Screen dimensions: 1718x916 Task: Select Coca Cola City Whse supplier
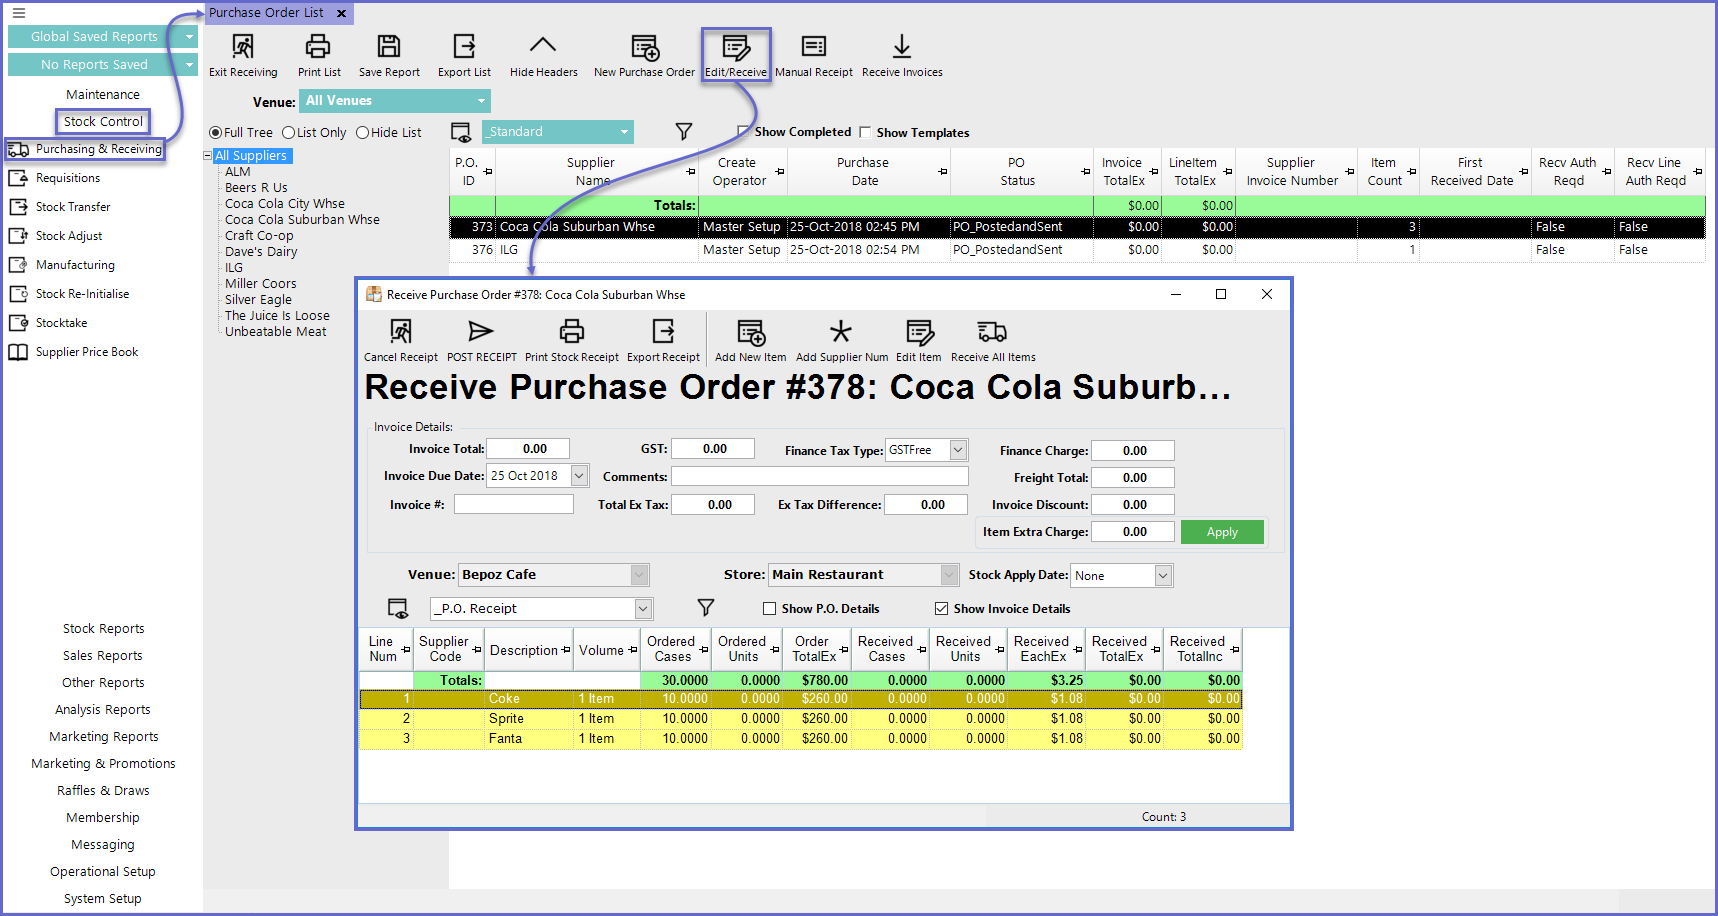(x=285, y=204)
